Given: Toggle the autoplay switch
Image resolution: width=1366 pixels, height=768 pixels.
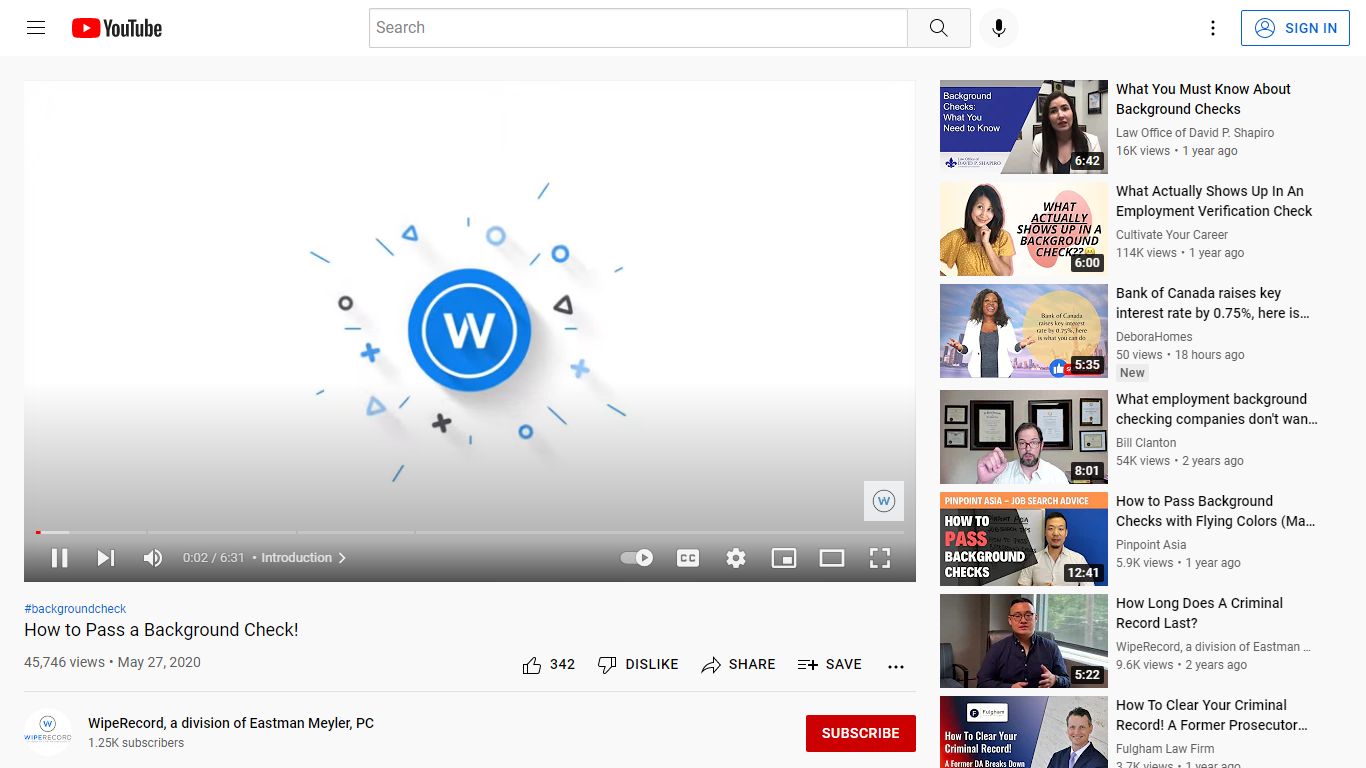Looking at the screenshot, I should click(x=637, y=558).
